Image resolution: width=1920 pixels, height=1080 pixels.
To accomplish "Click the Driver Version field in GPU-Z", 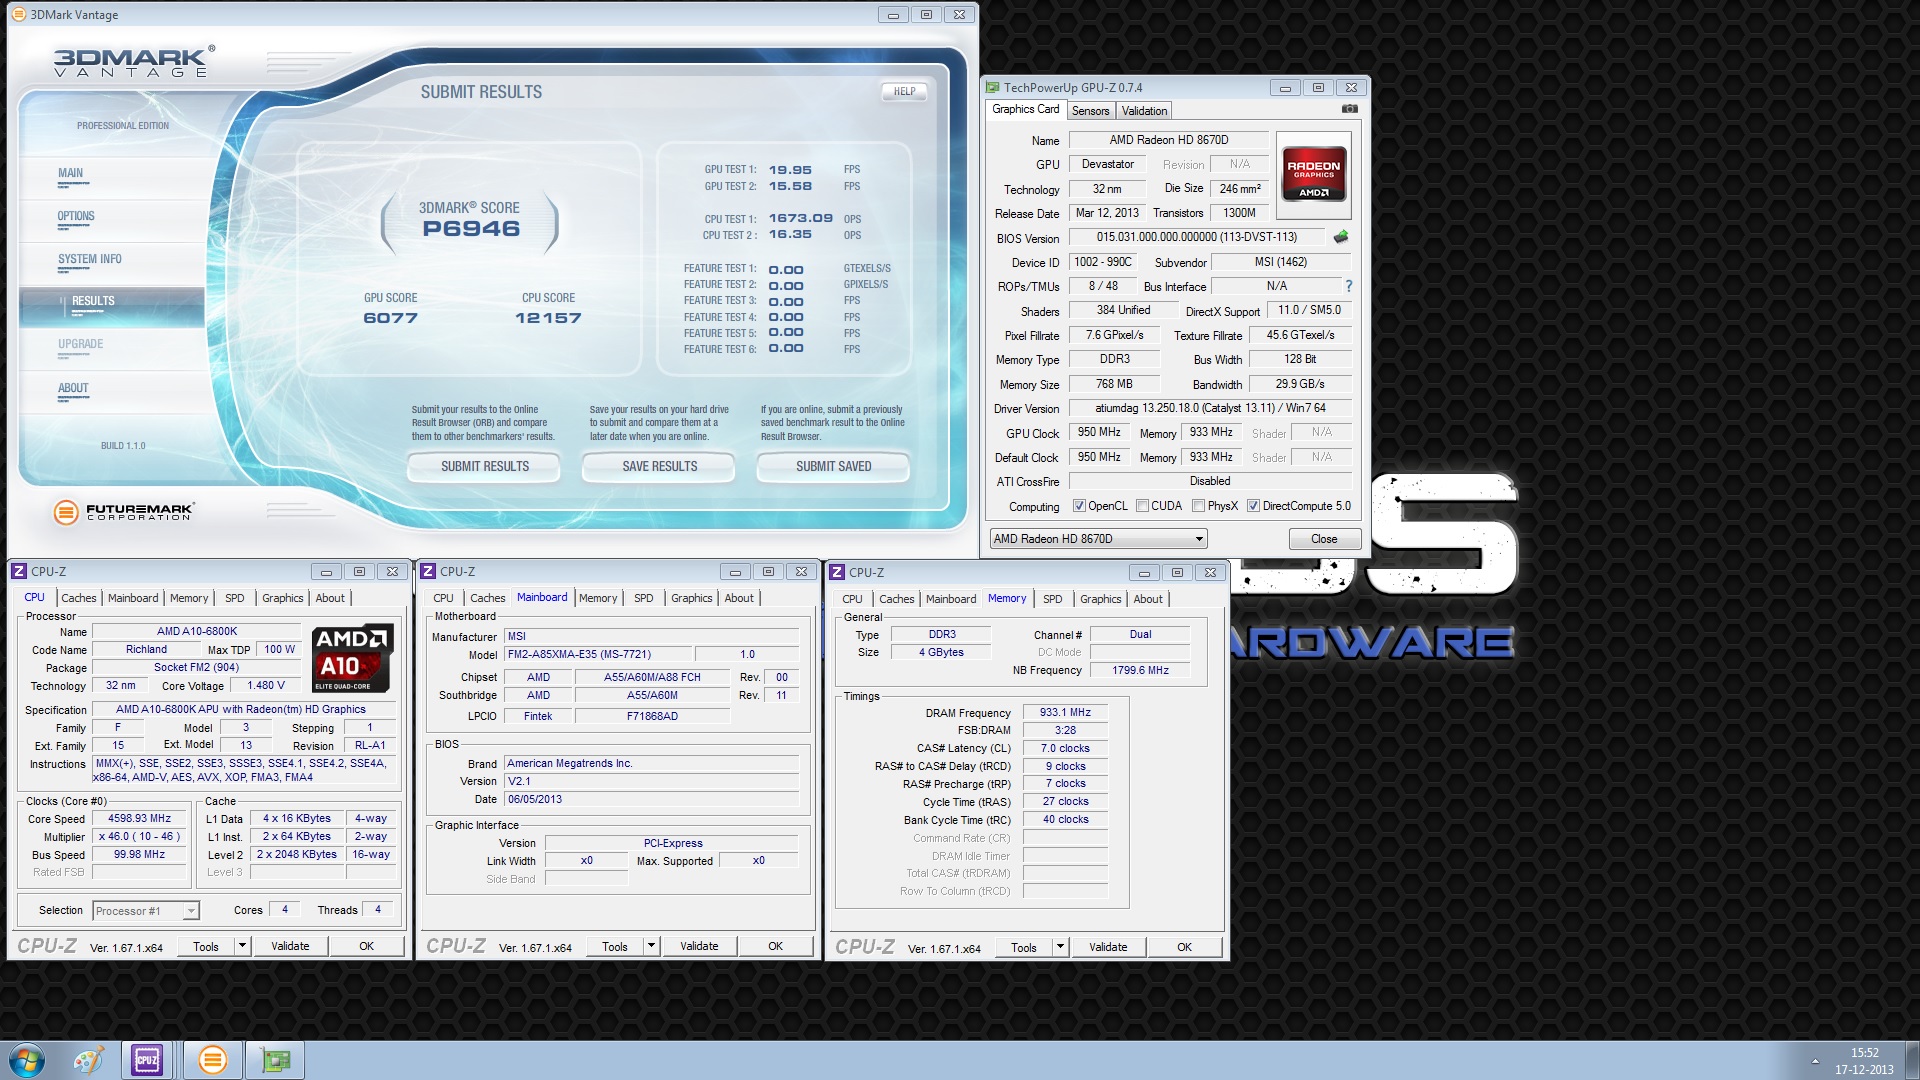I will coord(1210,408).
